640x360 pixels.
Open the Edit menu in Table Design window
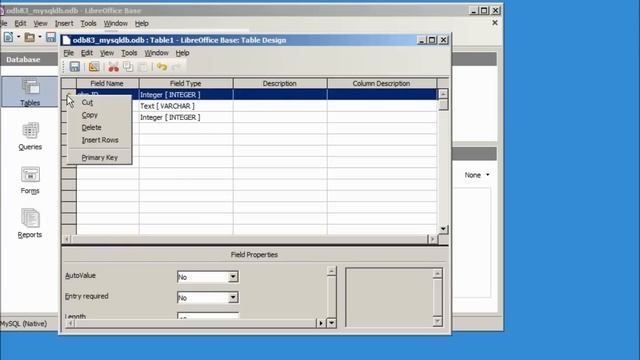pos(87,53)
